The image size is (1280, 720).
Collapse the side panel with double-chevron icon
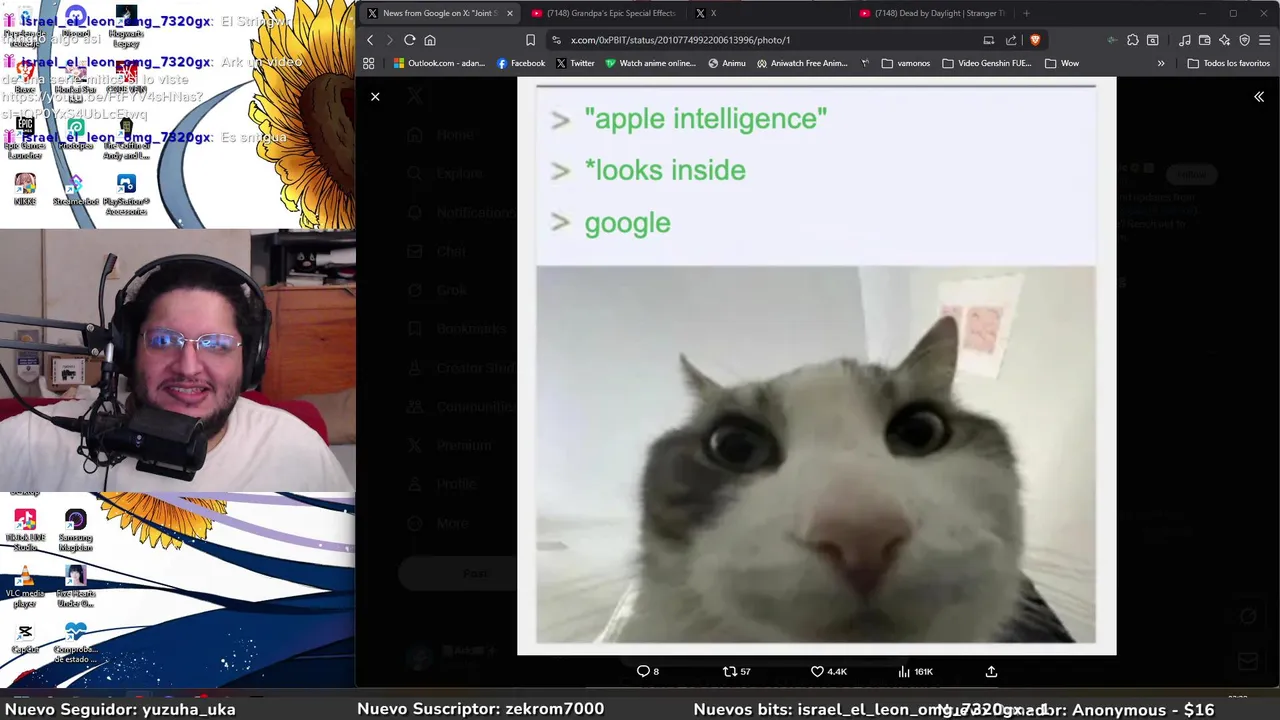click(1259, 97)
